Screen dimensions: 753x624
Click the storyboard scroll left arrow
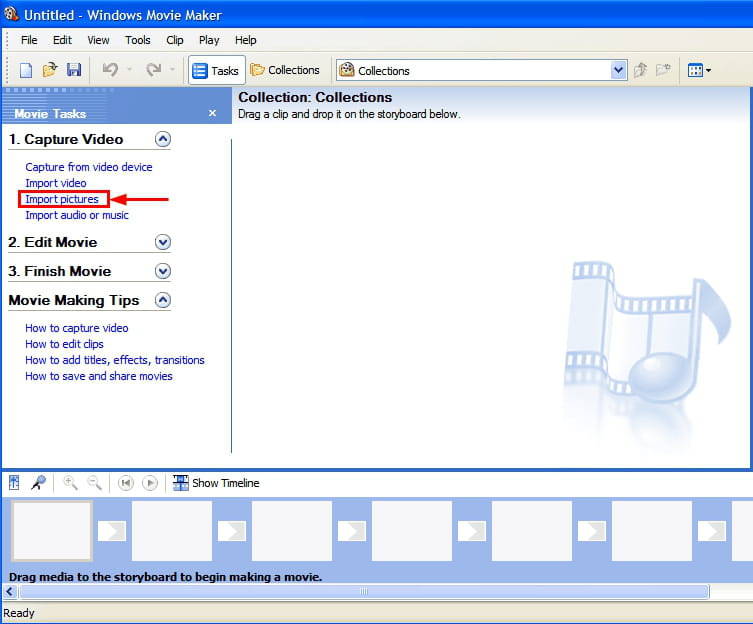click(10, 591)
